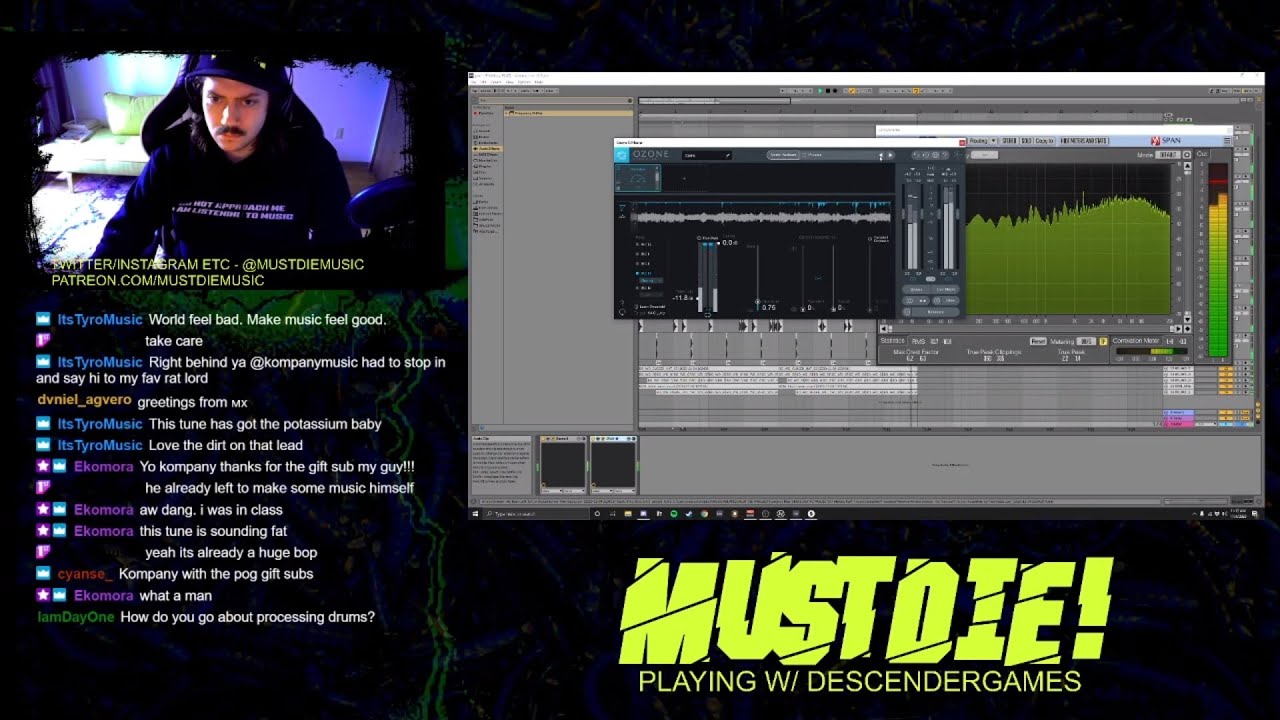Open the Drums category in Ableton's browser
This screenshot has height=720, width=1280.
pyautogui.click(x=484, y=137)
